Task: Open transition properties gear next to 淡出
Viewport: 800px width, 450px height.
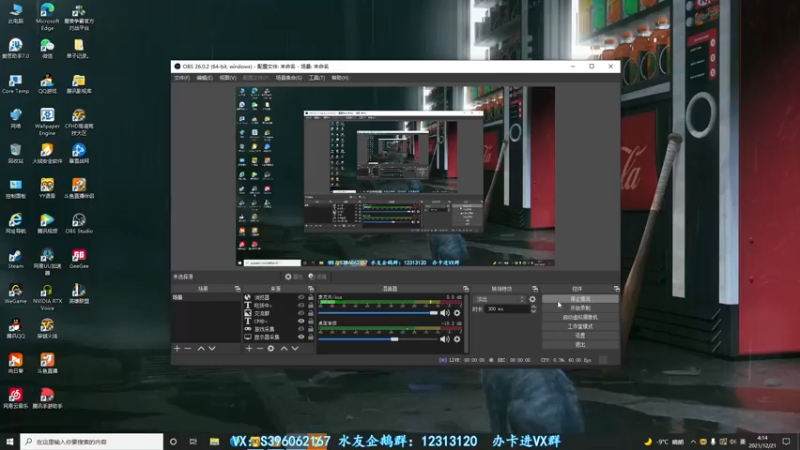Action: click(533, 299)
